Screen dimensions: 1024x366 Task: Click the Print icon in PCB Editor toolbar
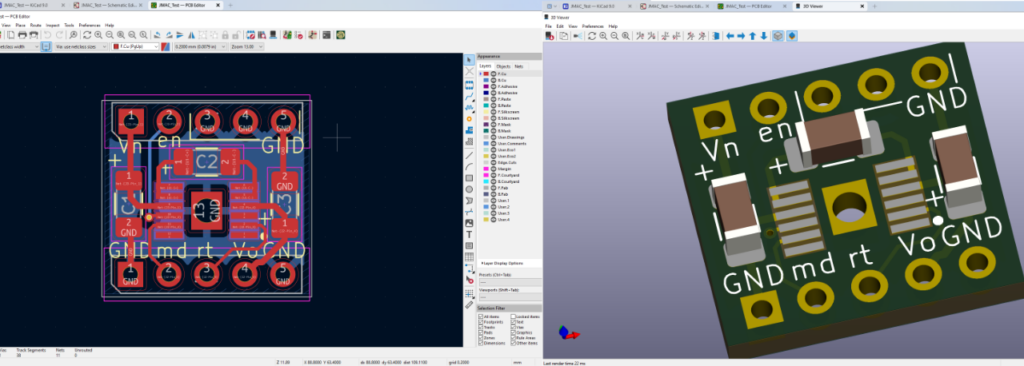(x=22, y=35)
